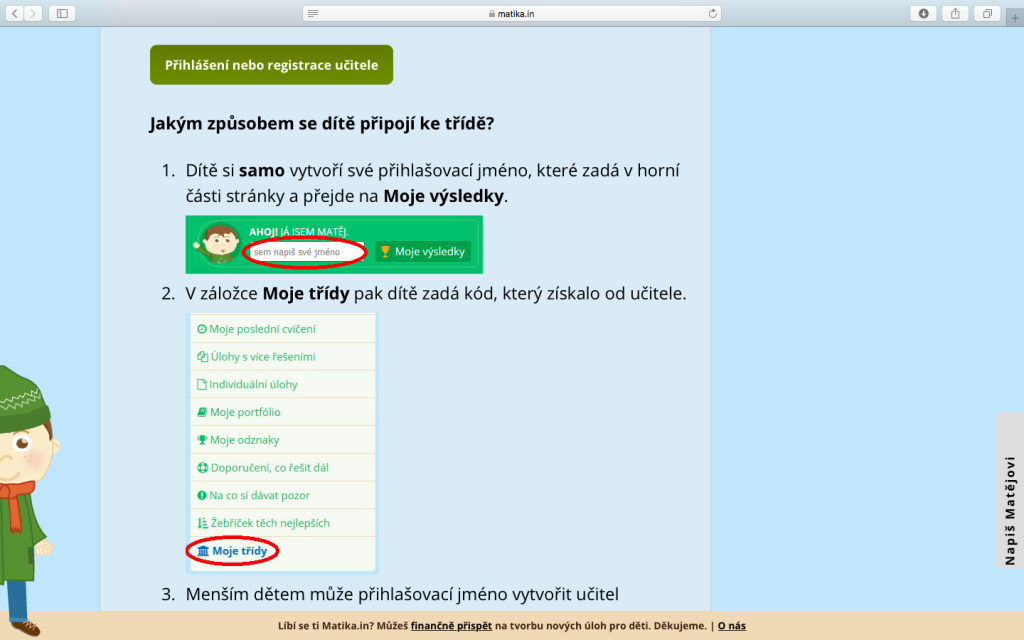Click the Moje výsledky trophy button
The height and width of the screenshot is (640, 1024).
pos(423,252)
